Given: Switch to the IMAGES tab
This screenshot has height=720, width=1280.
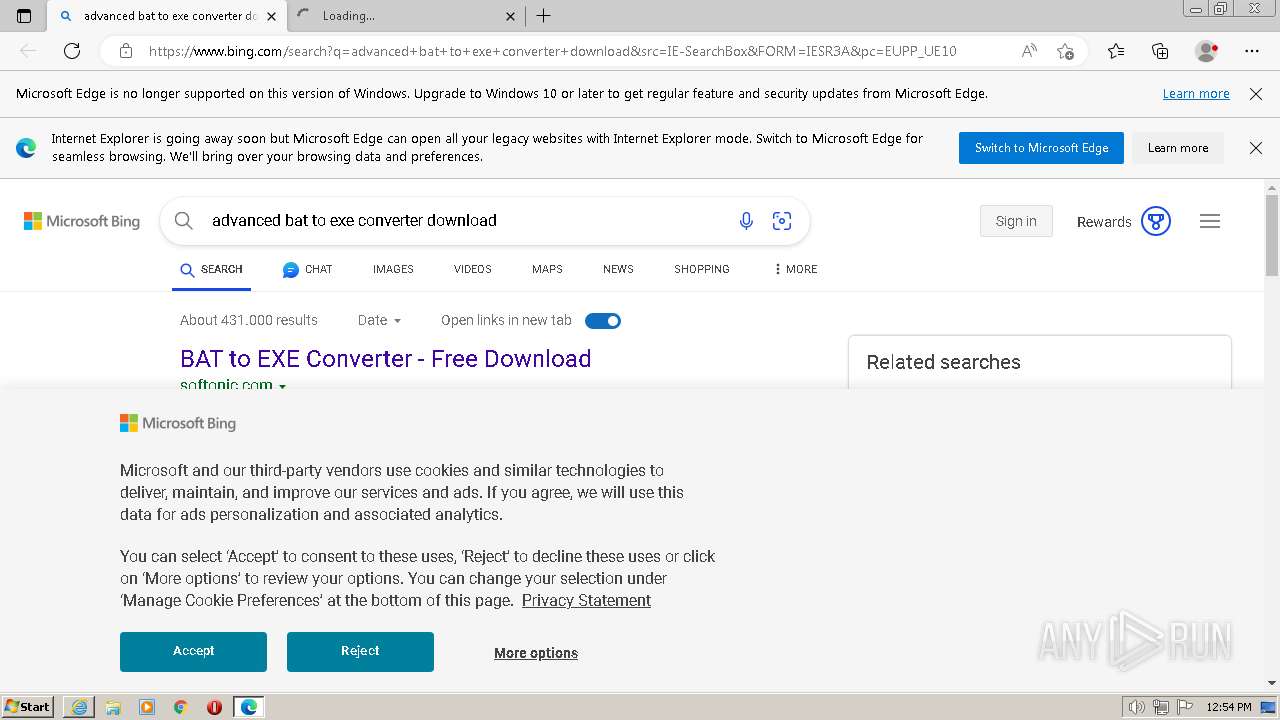Looking at the screenshot, I should pos(393,269).
